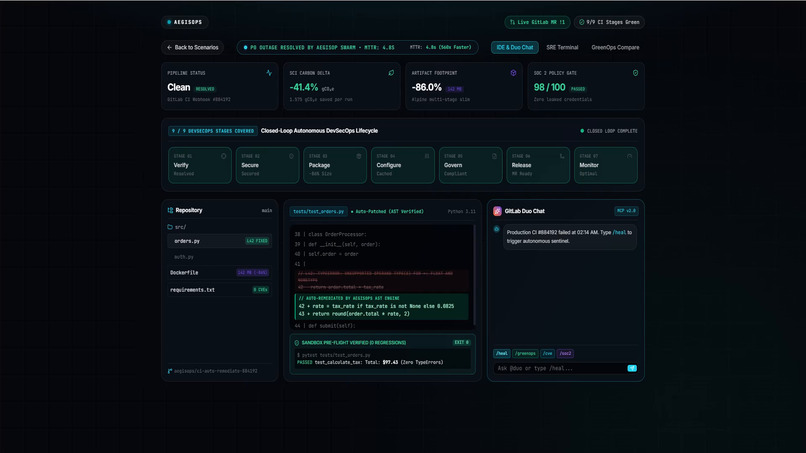Image resolution: width=806 pixels, height=453 pixels.
Task: Click the Govern stage document icon
Action: (x=494, y=156)
